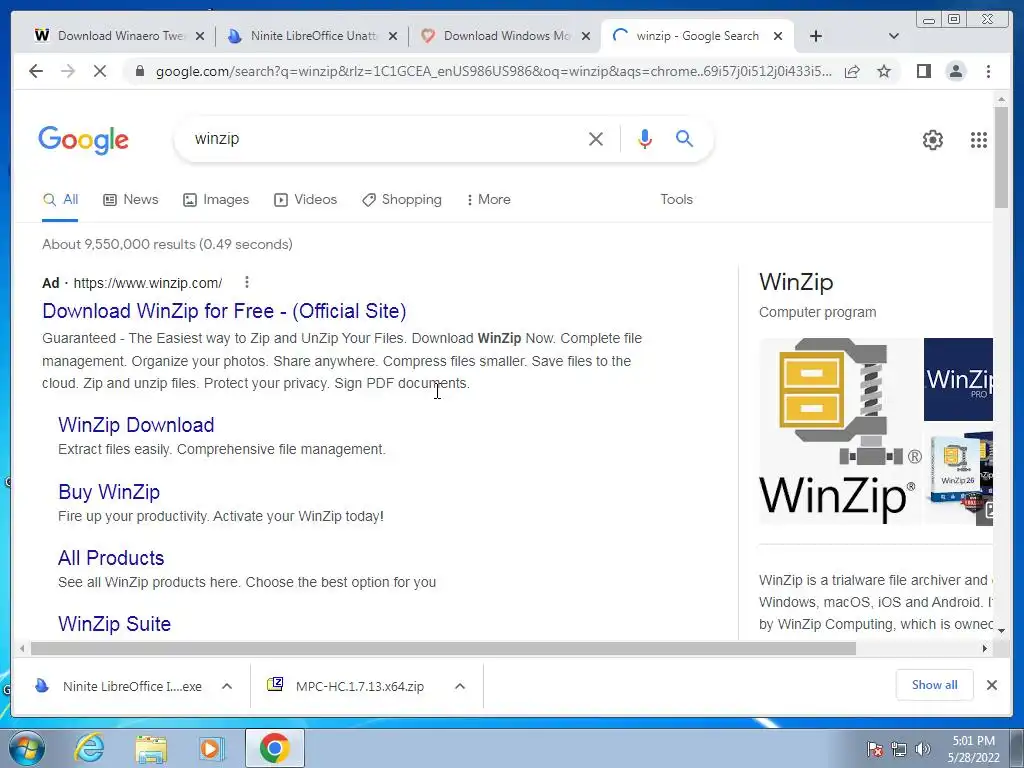Screen dimensions: 1024x768
Task: Open Google quick settings gear
Action: pyautogui.click(x=933, y=140)
